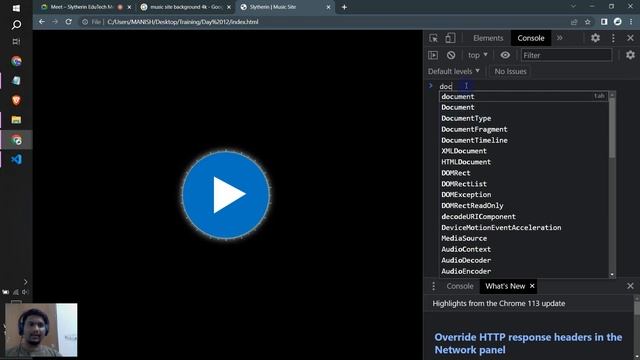Open Visual Studio Code from taskbar

pos(16,159)
